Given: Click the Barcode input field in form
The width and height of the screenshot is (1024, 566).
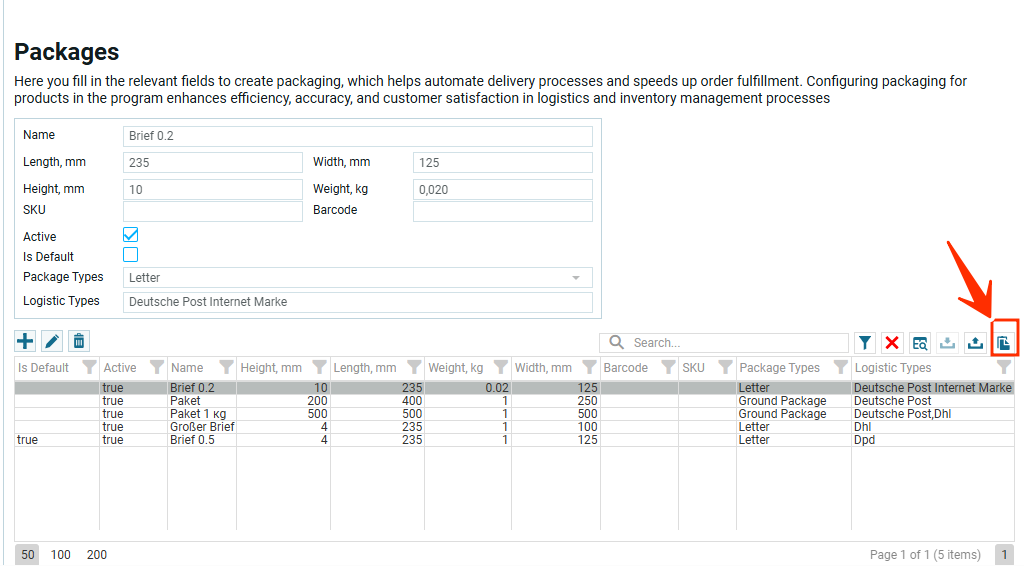Looking at the screenshot, I should pyautogui.click(x=502, y=211).
